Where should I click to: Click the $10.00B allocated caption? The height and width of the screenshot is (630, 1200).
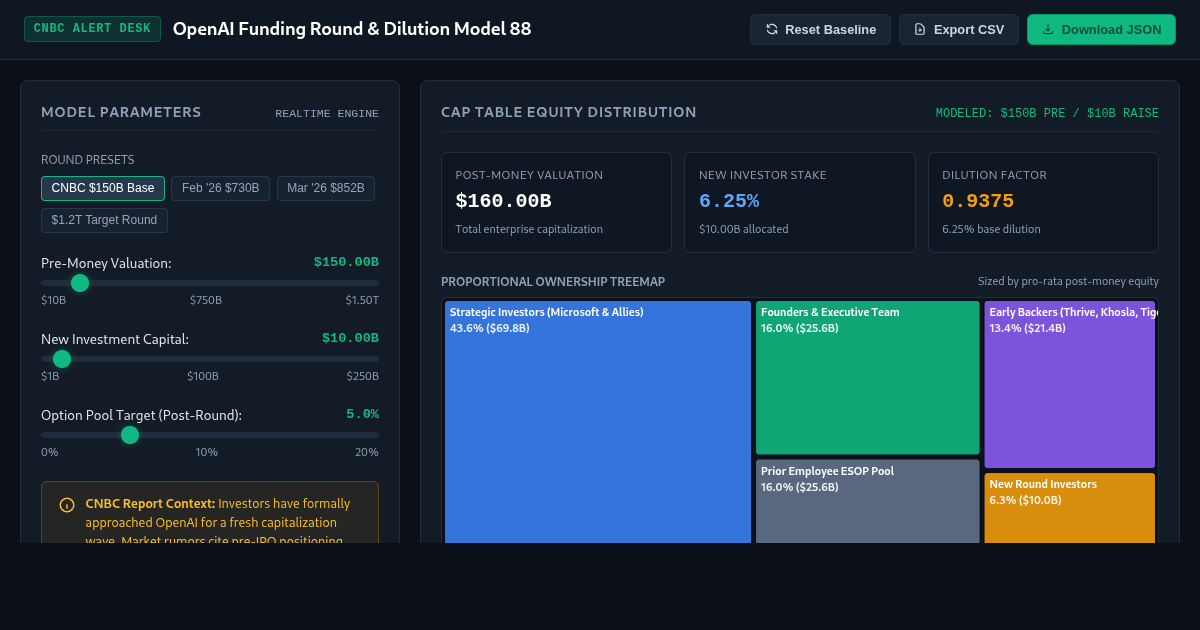(x=743, y=229)
